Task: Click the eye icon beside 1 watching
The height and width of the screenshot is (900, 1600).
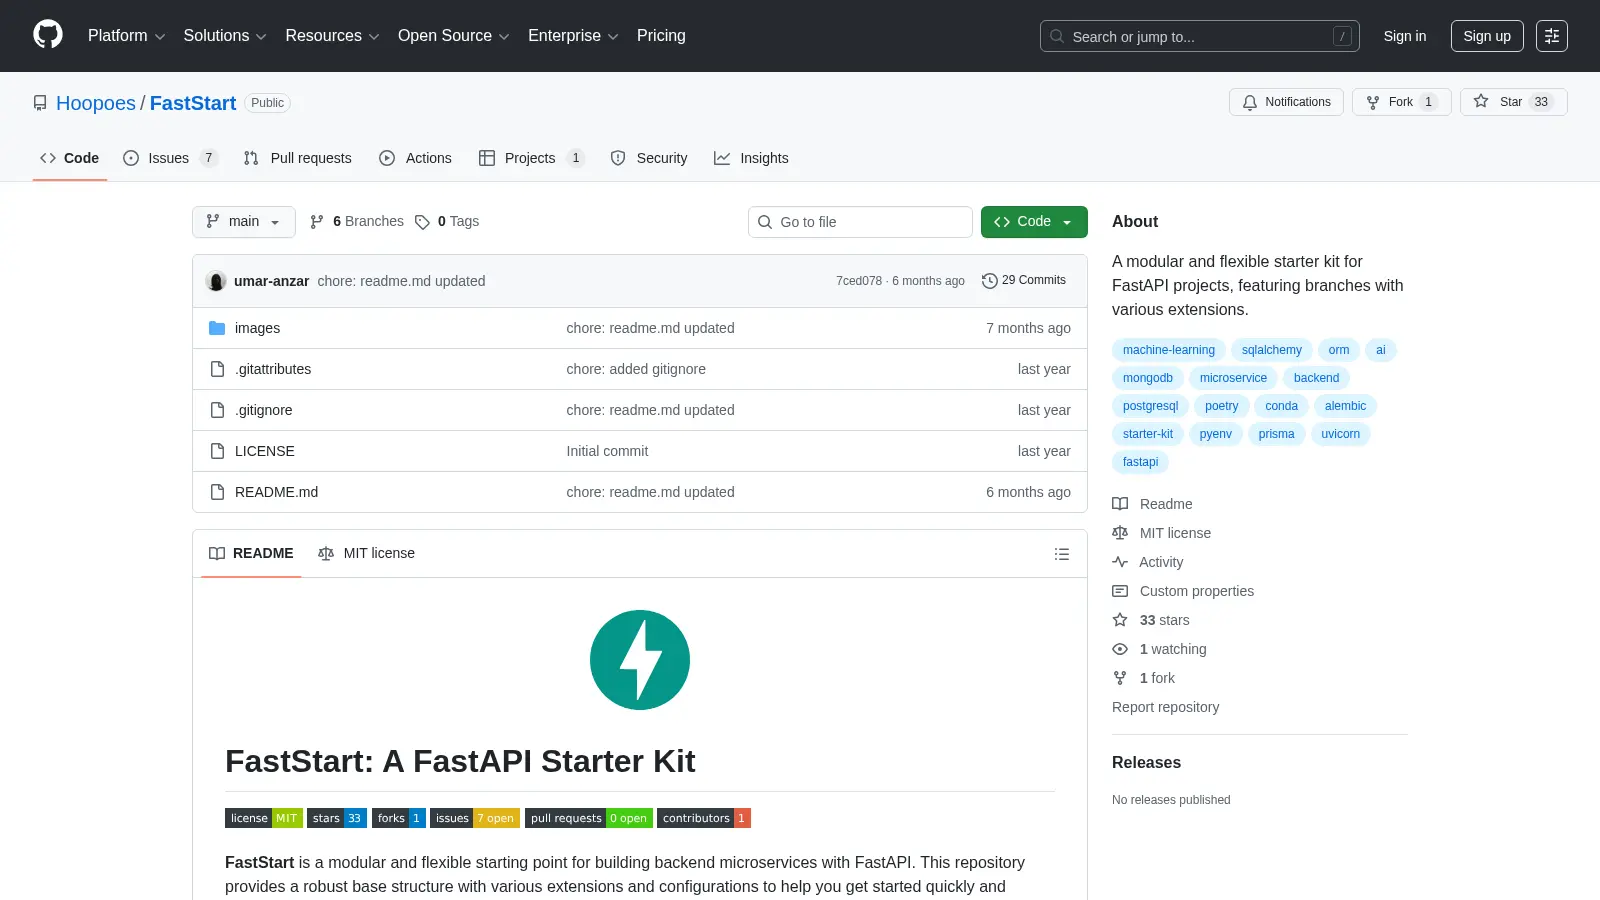Action: point(1120,649)
